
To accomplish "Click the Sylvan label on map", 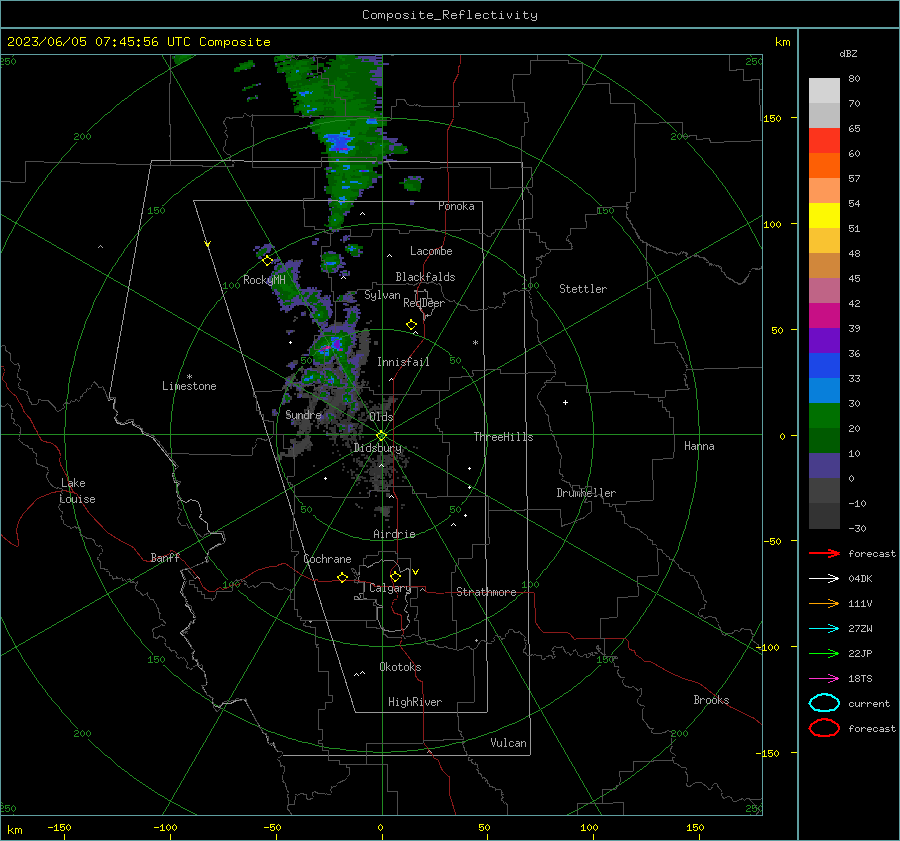I will pyautogui.click(x=382, y=295).
